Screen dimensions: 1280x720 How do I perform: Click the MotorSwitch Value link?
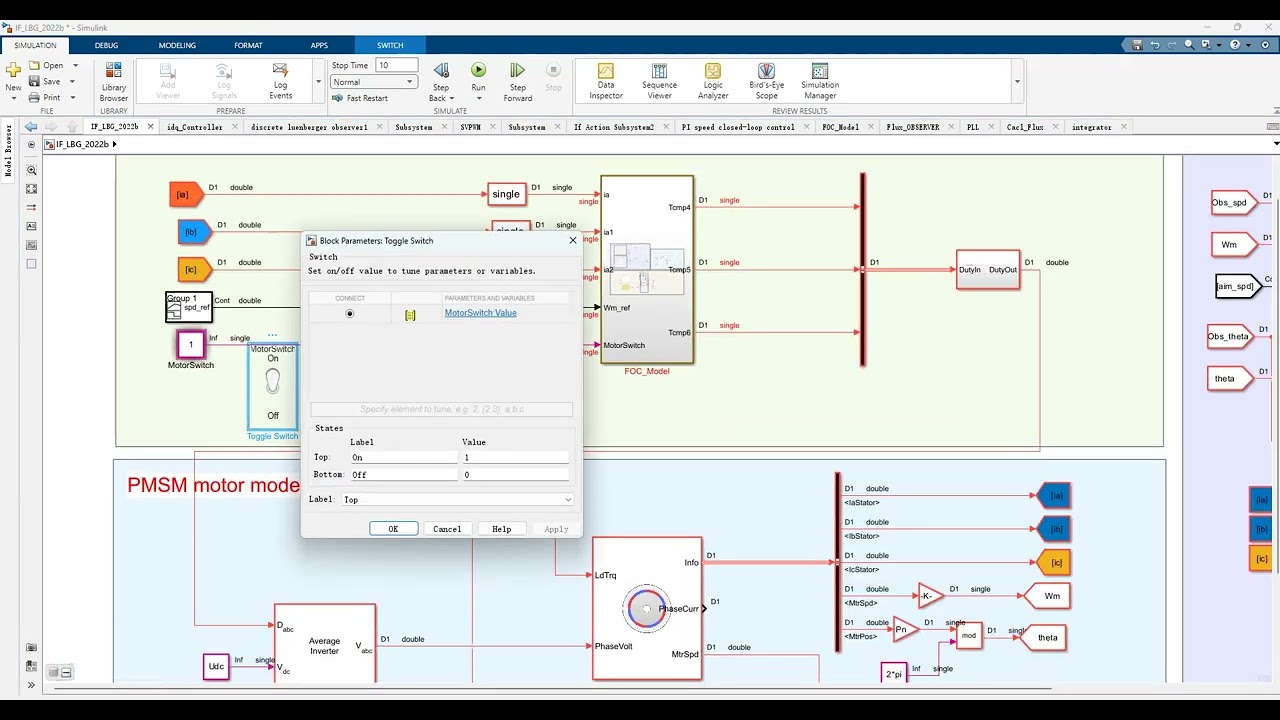(480, 313)
